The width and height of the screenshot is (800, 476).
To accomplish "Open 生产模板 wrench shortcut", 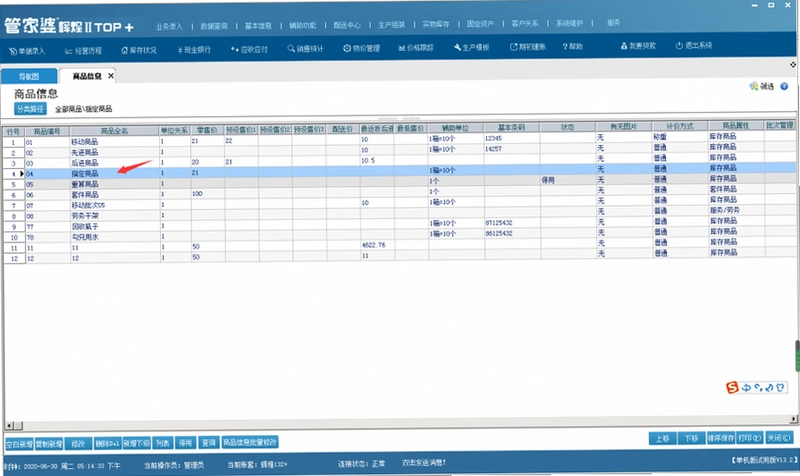I will [471, 47].
